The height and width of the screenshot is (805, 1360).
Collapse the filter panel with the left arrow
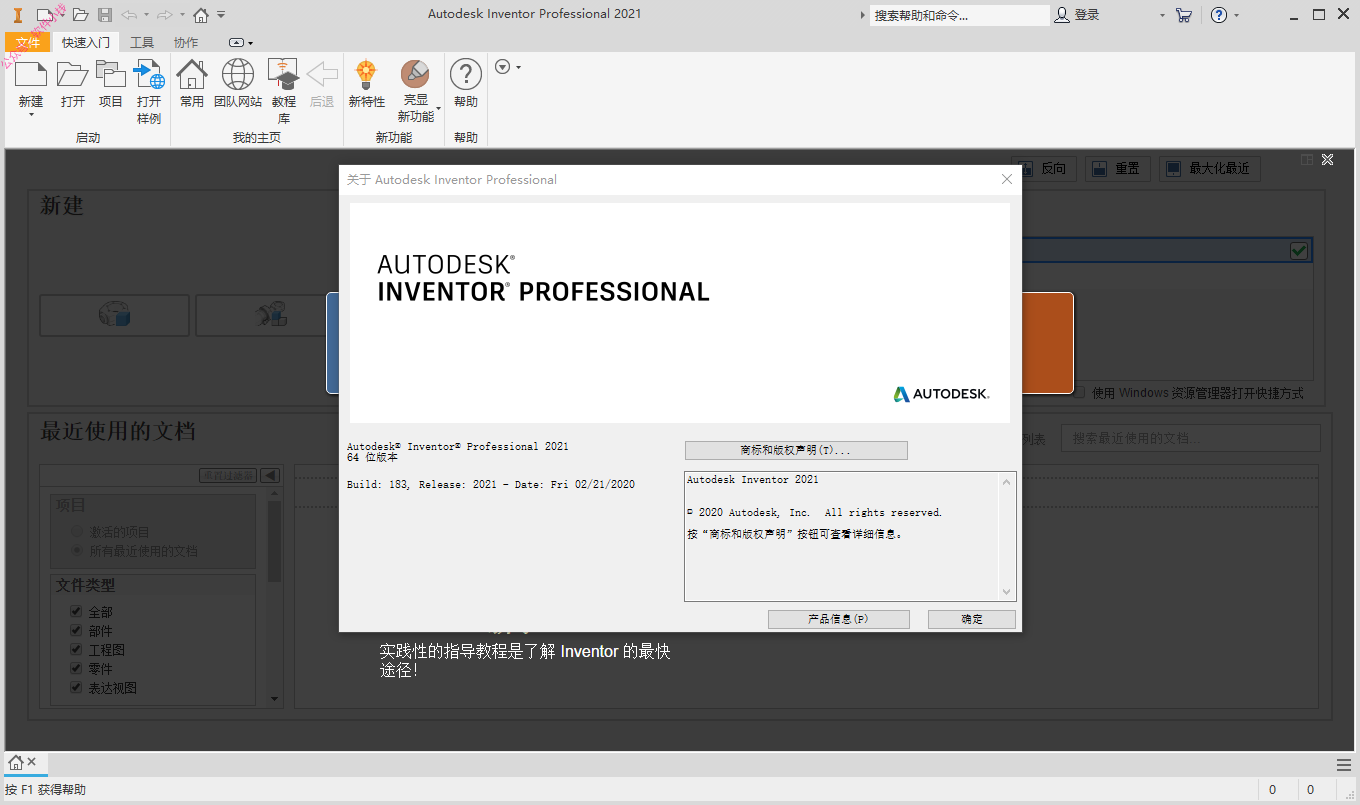[270, 475]
